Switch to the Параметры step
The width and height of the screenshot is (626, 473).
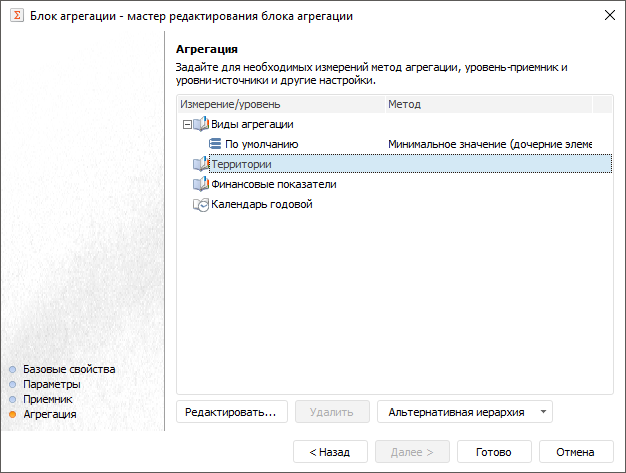coord(52,383)
